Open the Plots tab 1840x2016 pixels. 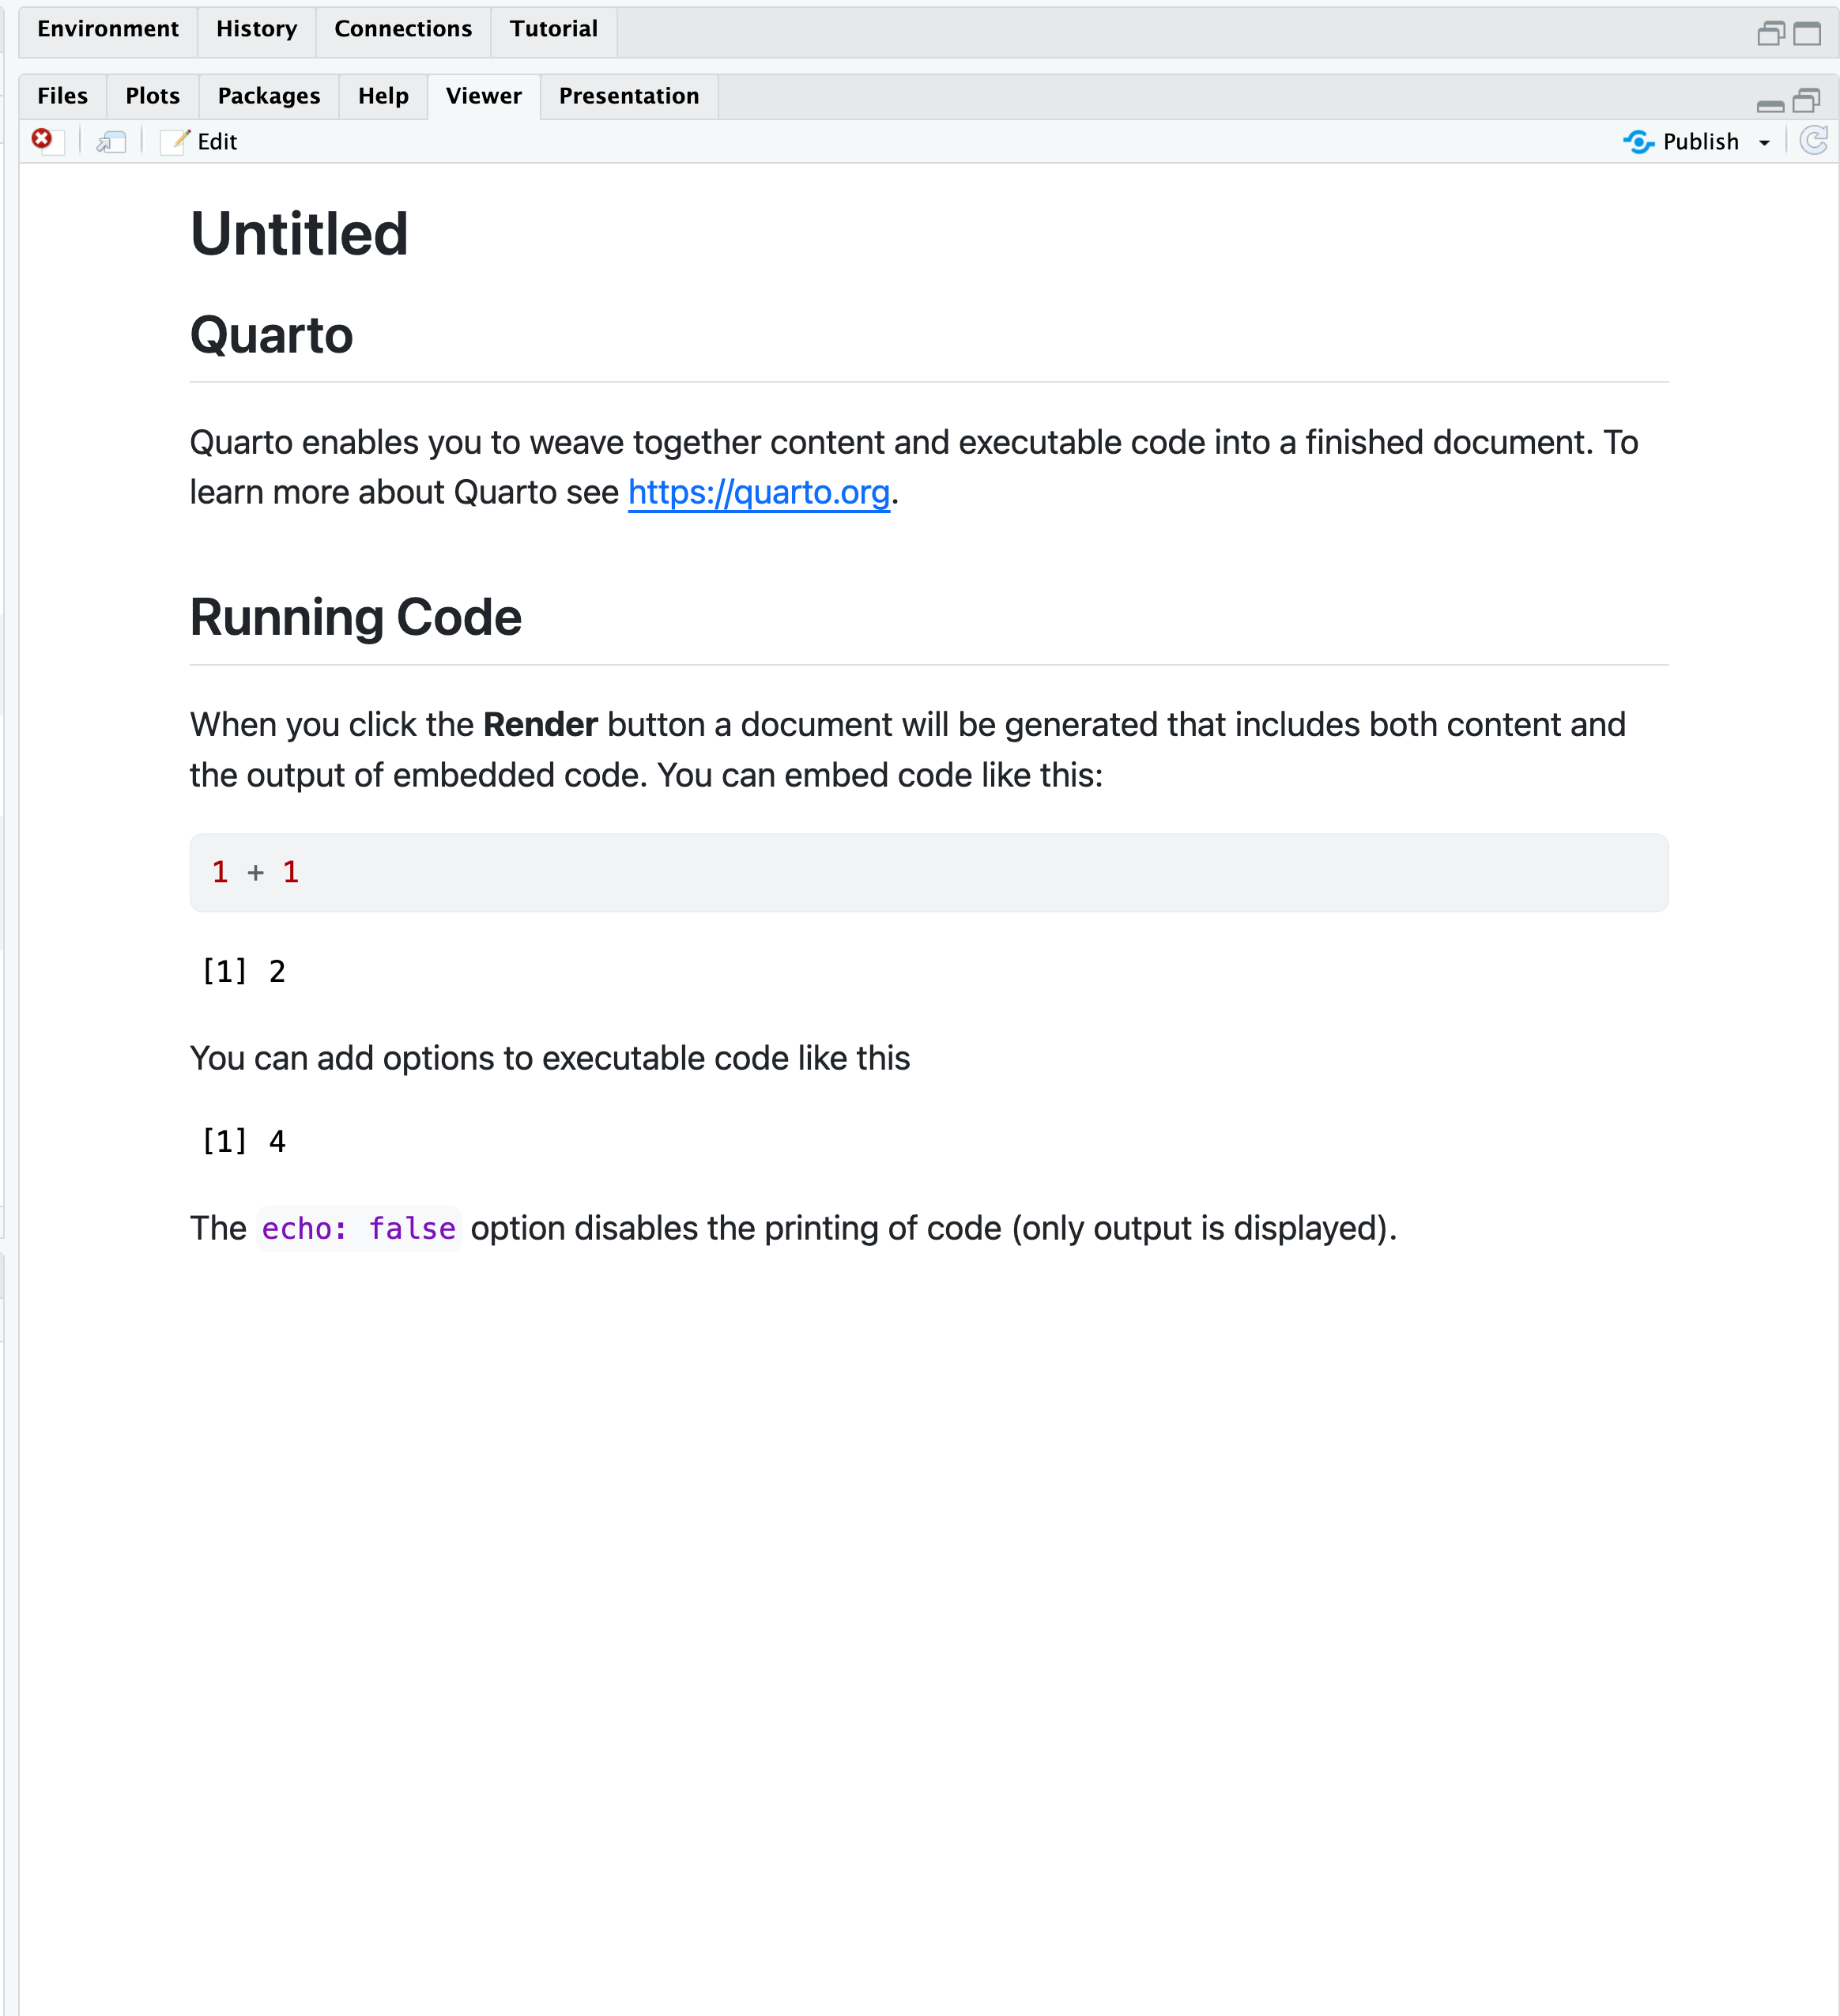[x=152, y=96]
